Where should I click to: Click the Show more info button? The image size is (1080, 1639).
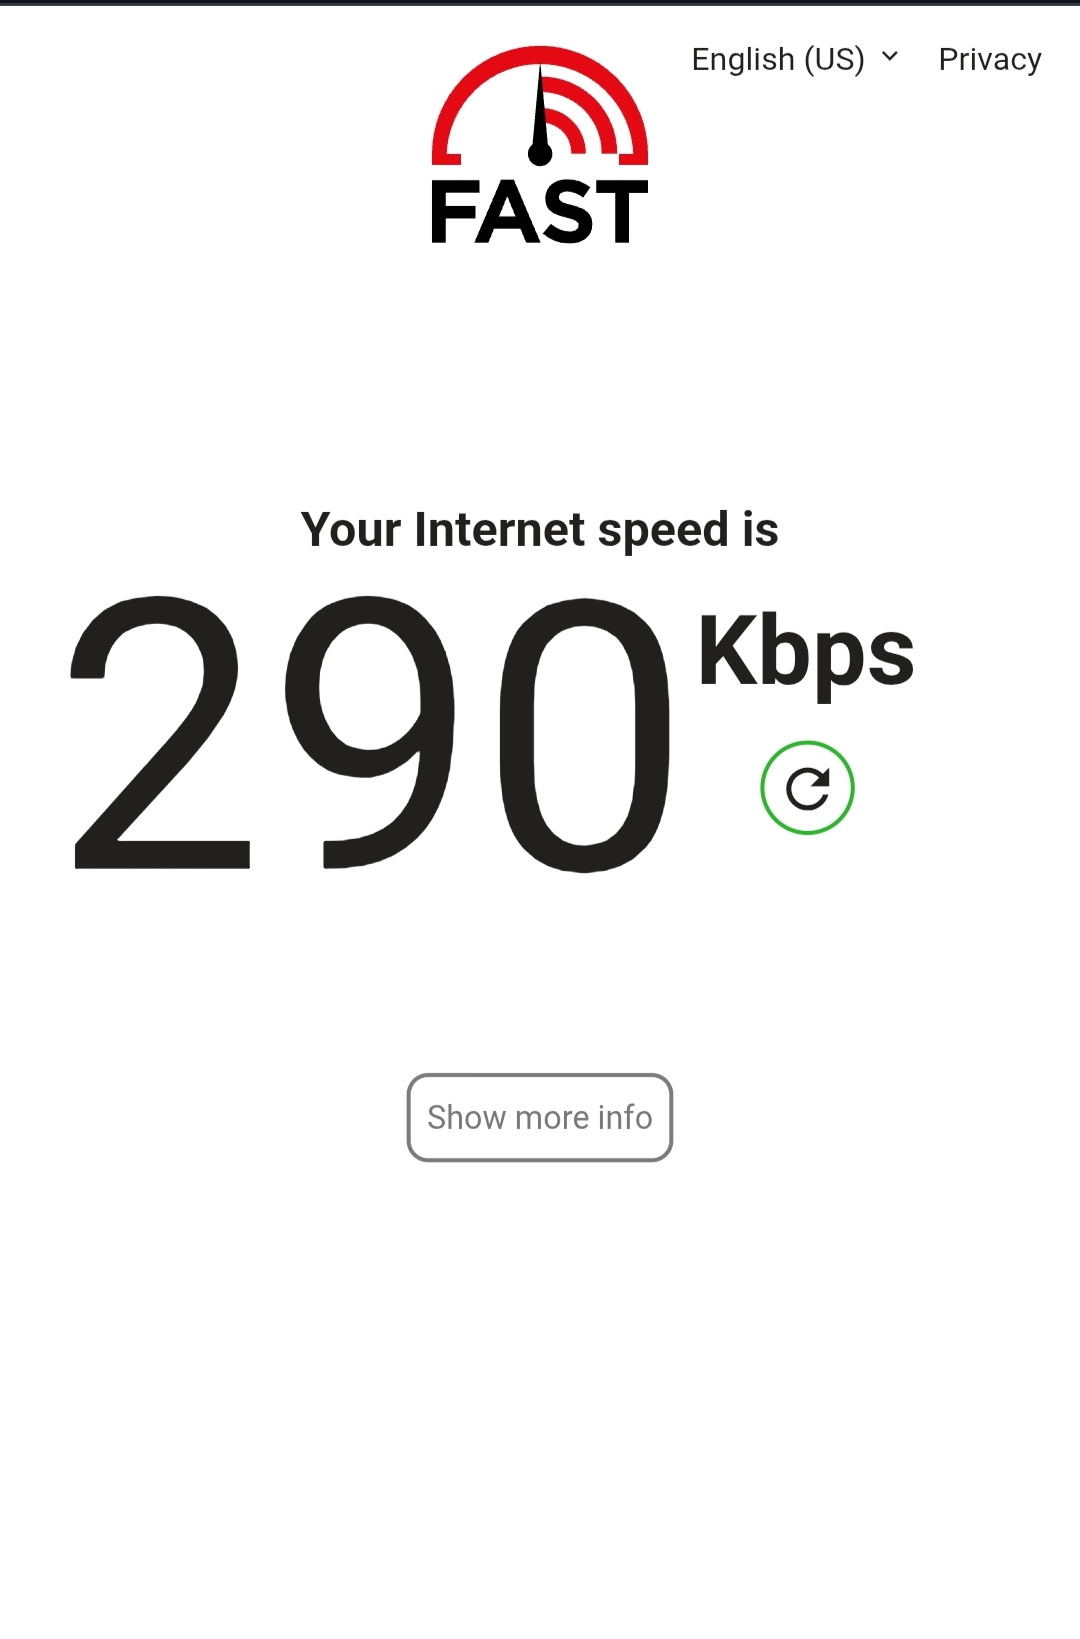540,1117
